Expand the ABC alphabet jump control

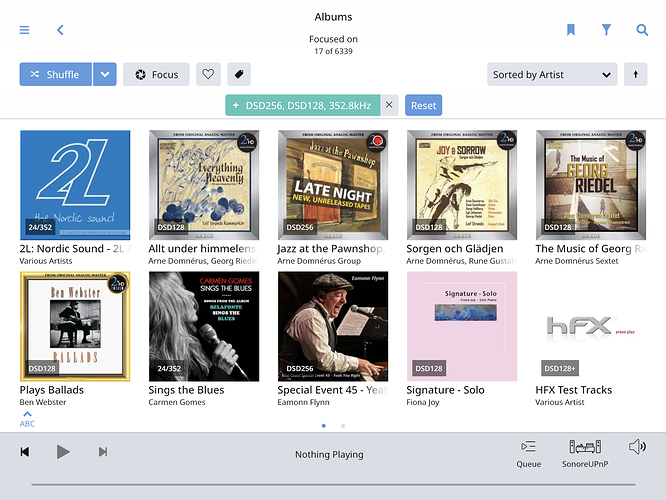click(x=27, y=419)
